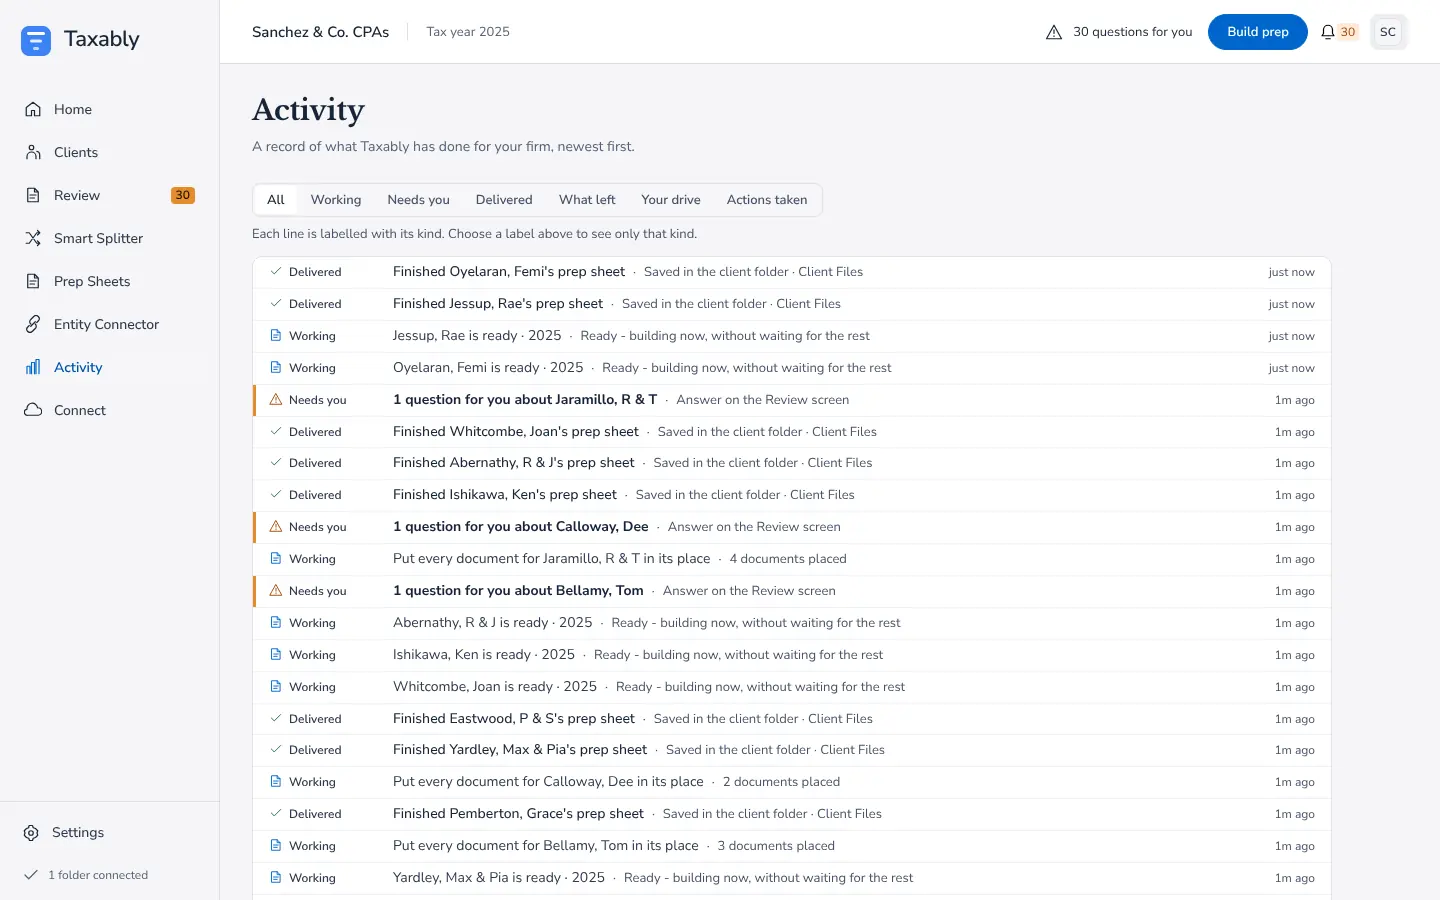Click checkmark icon on Pemberton delivered row
Image resolution: width=1440 pixels, height=900 pixels.
click(x=276, y=813)
